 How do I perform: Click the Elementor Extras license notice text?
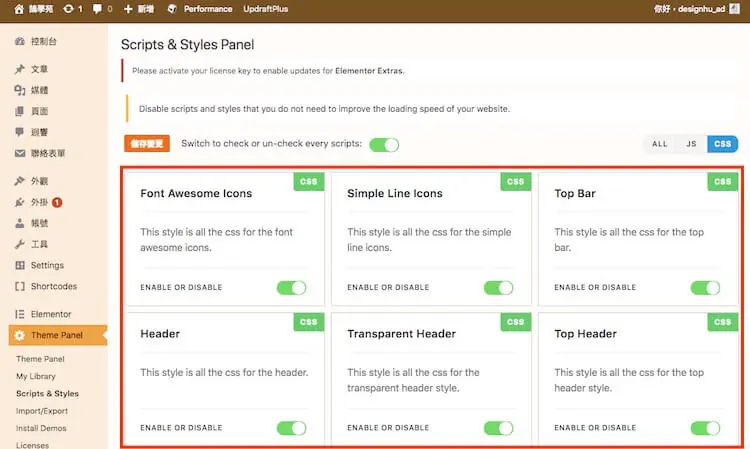pyautogui.click(x=268, y=71)
